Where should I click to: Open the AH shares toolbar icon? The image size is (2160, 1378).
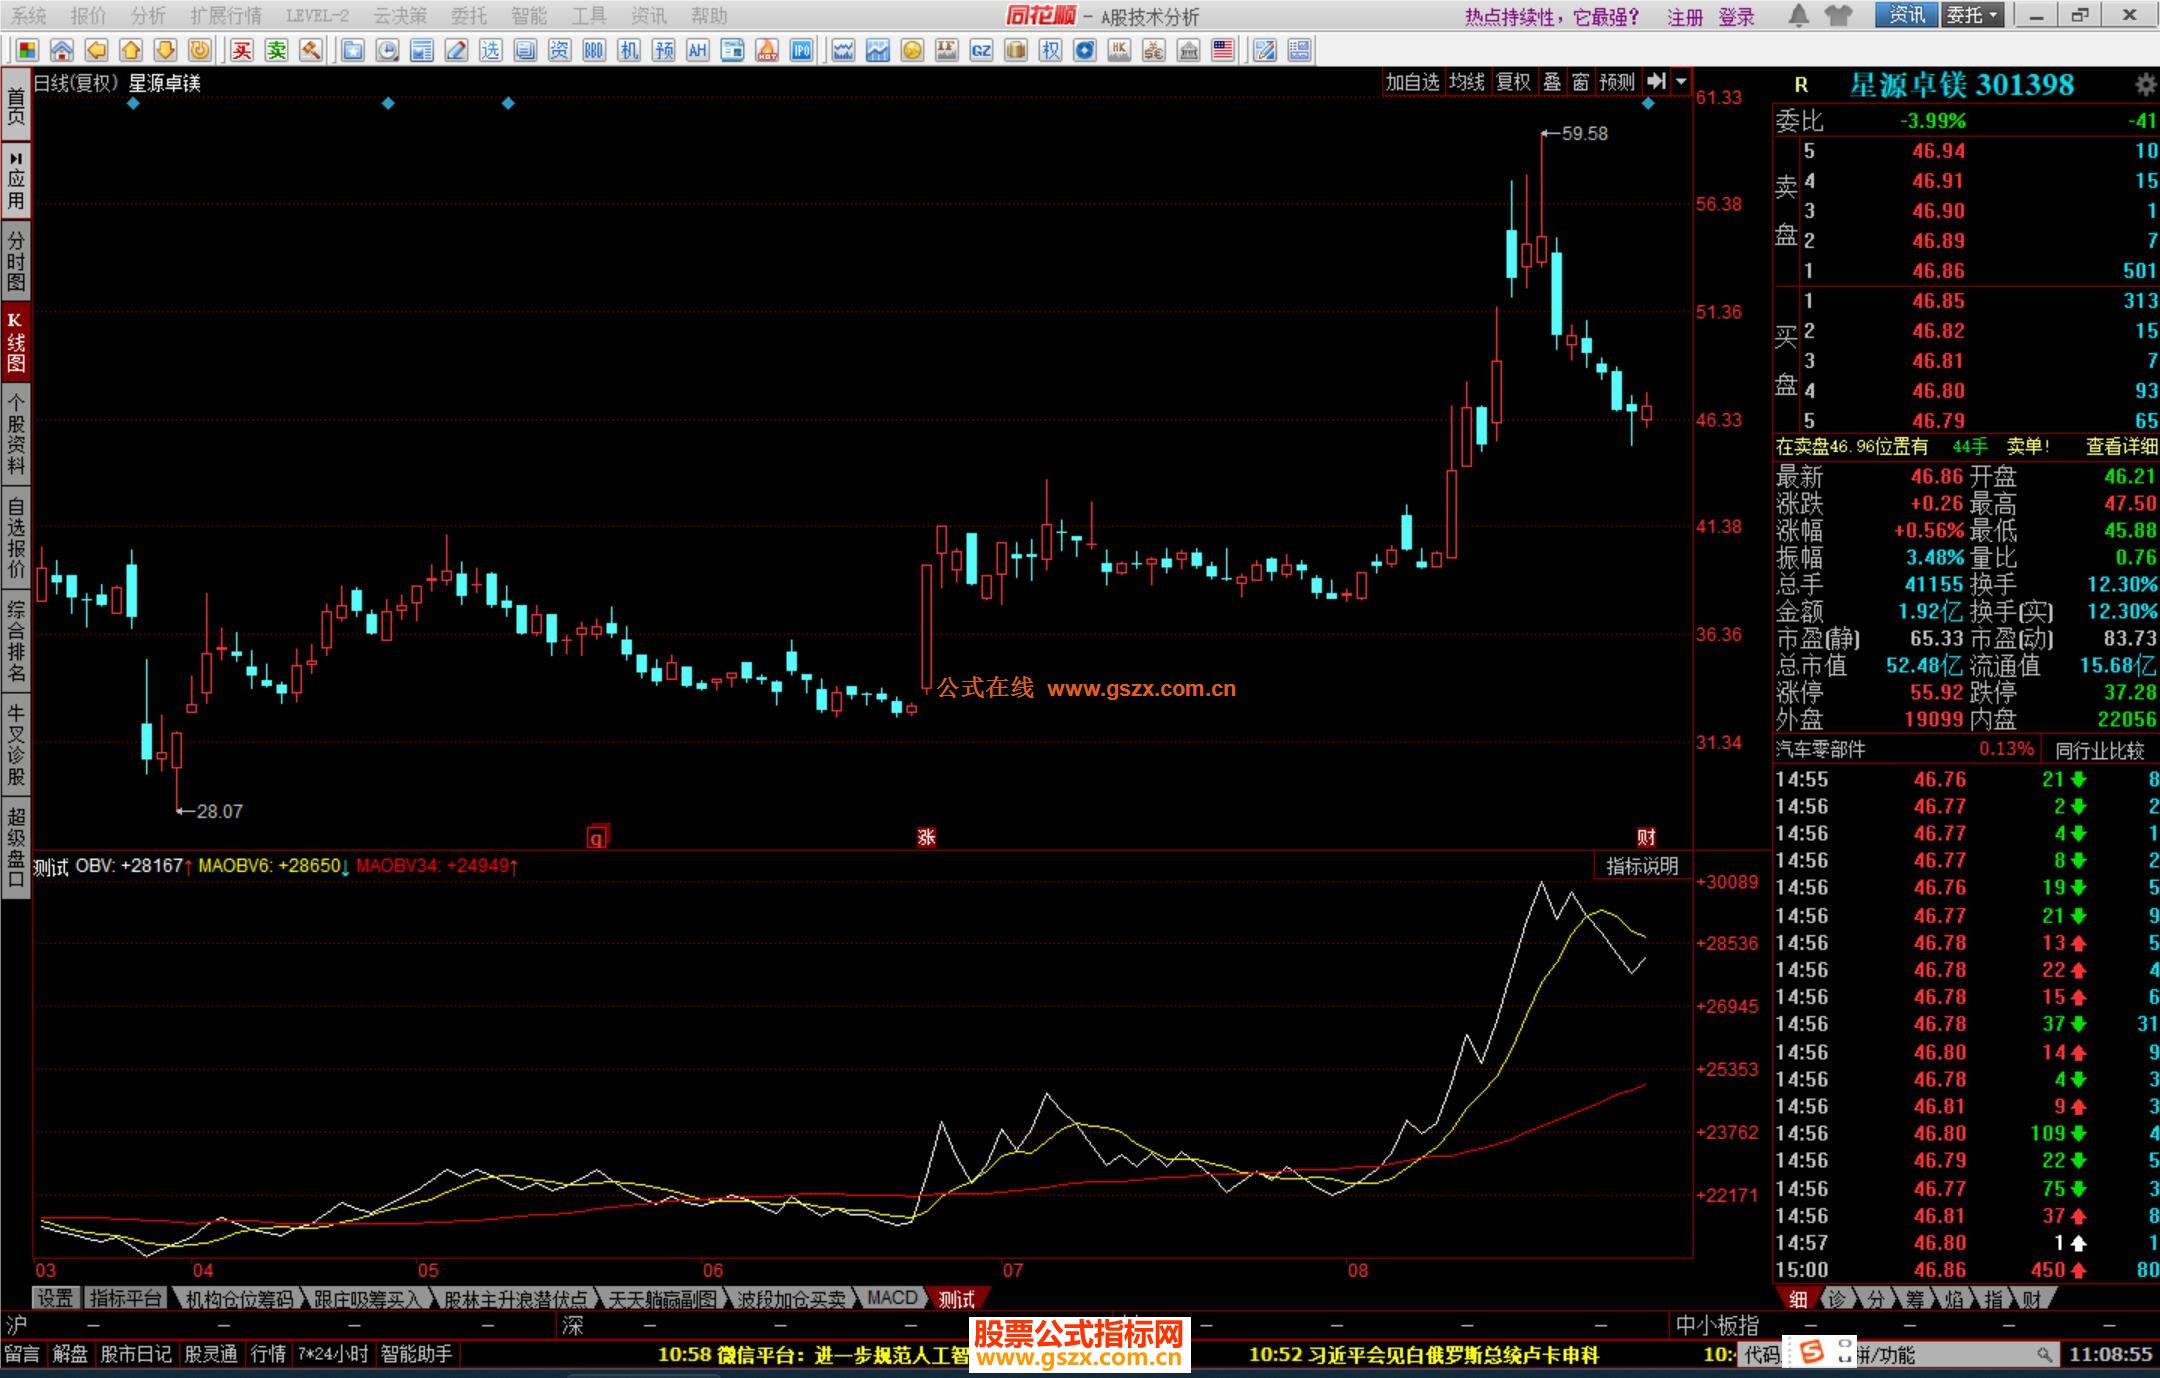click(x=698, y=50)
